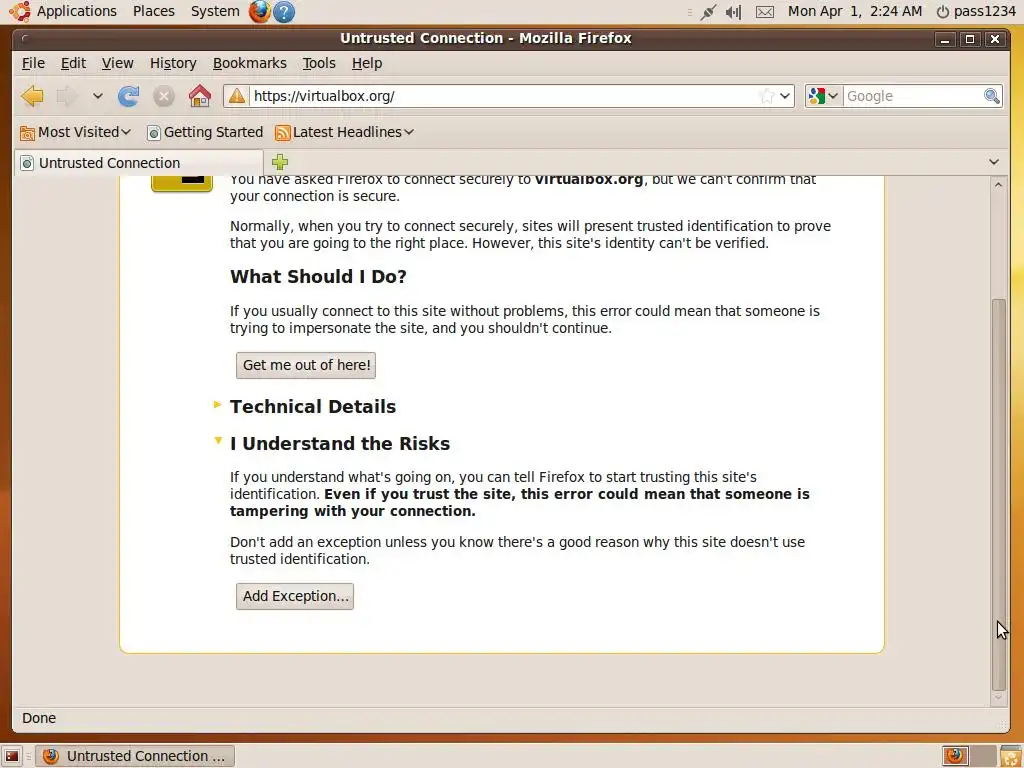Click into the URL address field

pos(504,96)
